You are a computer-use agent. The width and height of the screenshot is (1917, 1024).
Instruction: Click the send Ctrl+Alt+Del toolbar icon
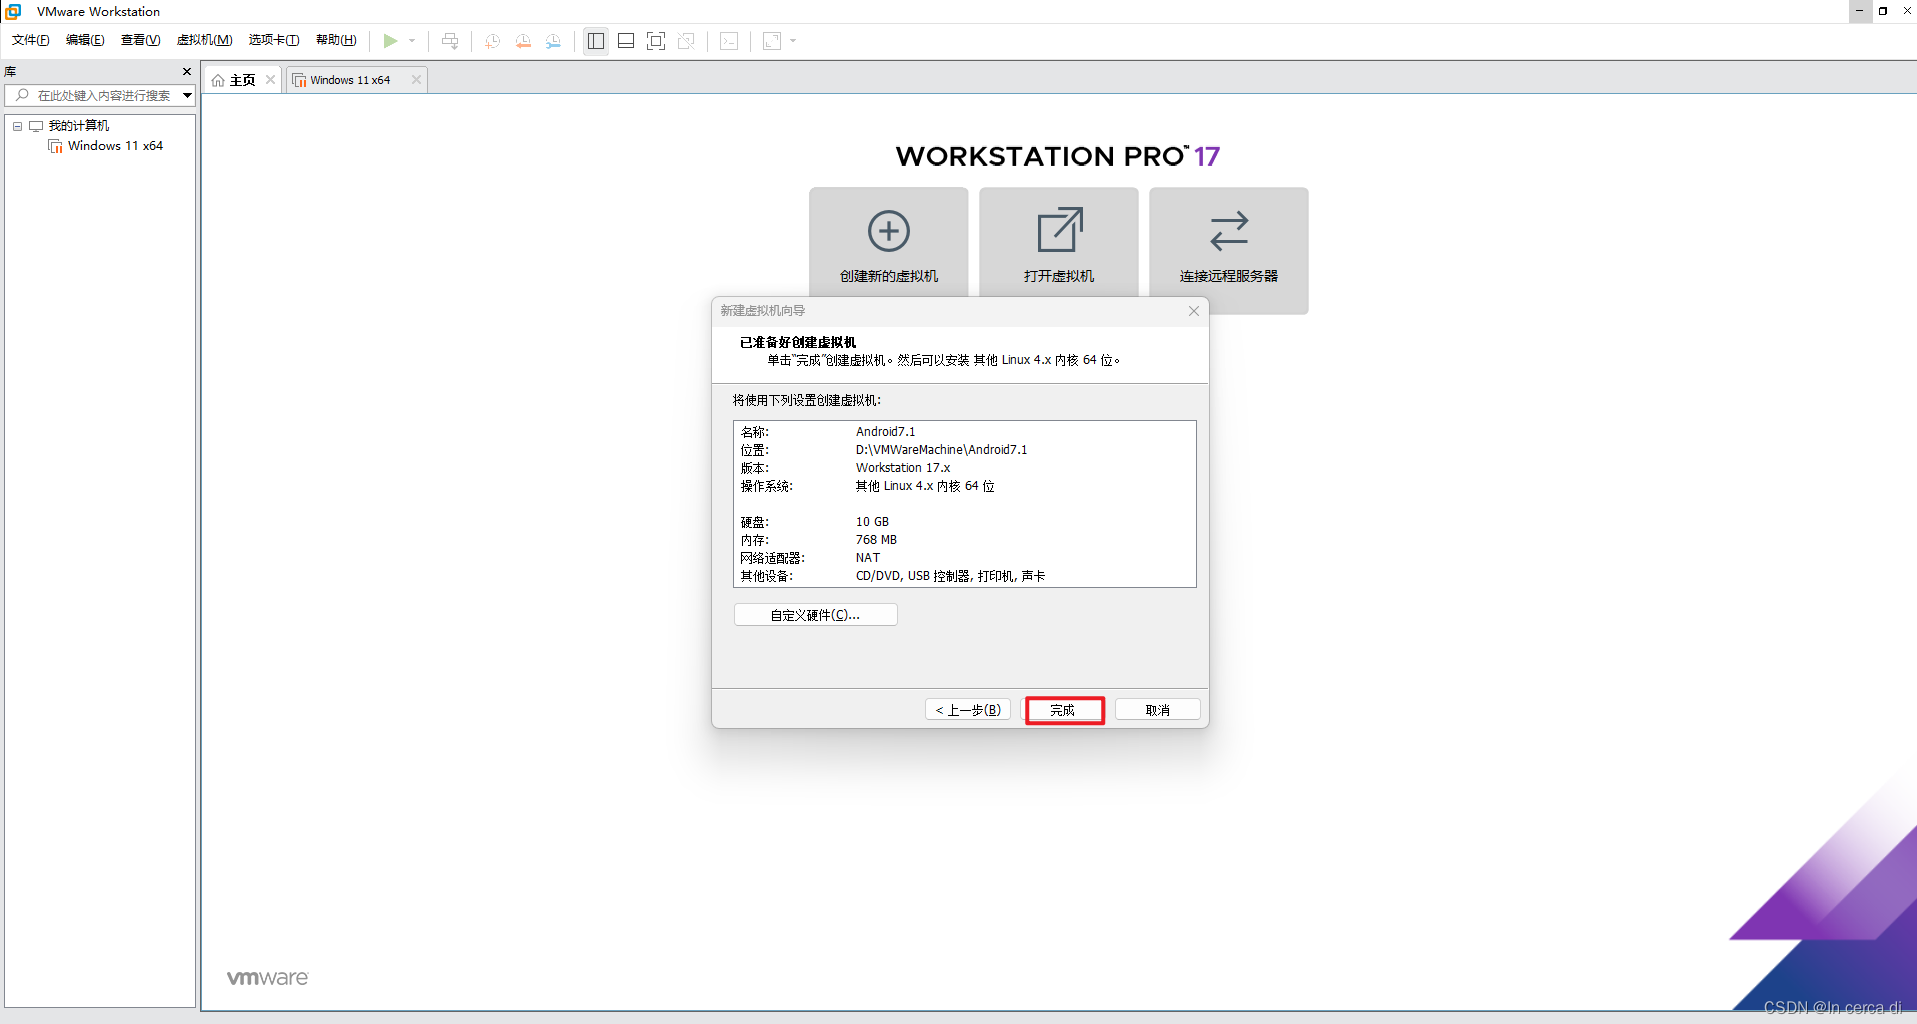point(450,41)
